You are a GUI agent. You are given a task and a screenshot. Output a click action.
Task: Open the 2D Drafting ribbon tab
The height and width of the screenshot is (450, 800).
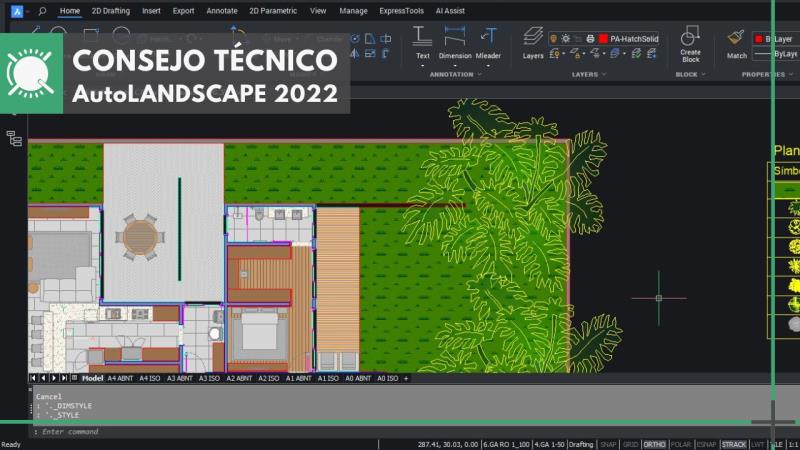pyautogui.click(x=111, y=11)
